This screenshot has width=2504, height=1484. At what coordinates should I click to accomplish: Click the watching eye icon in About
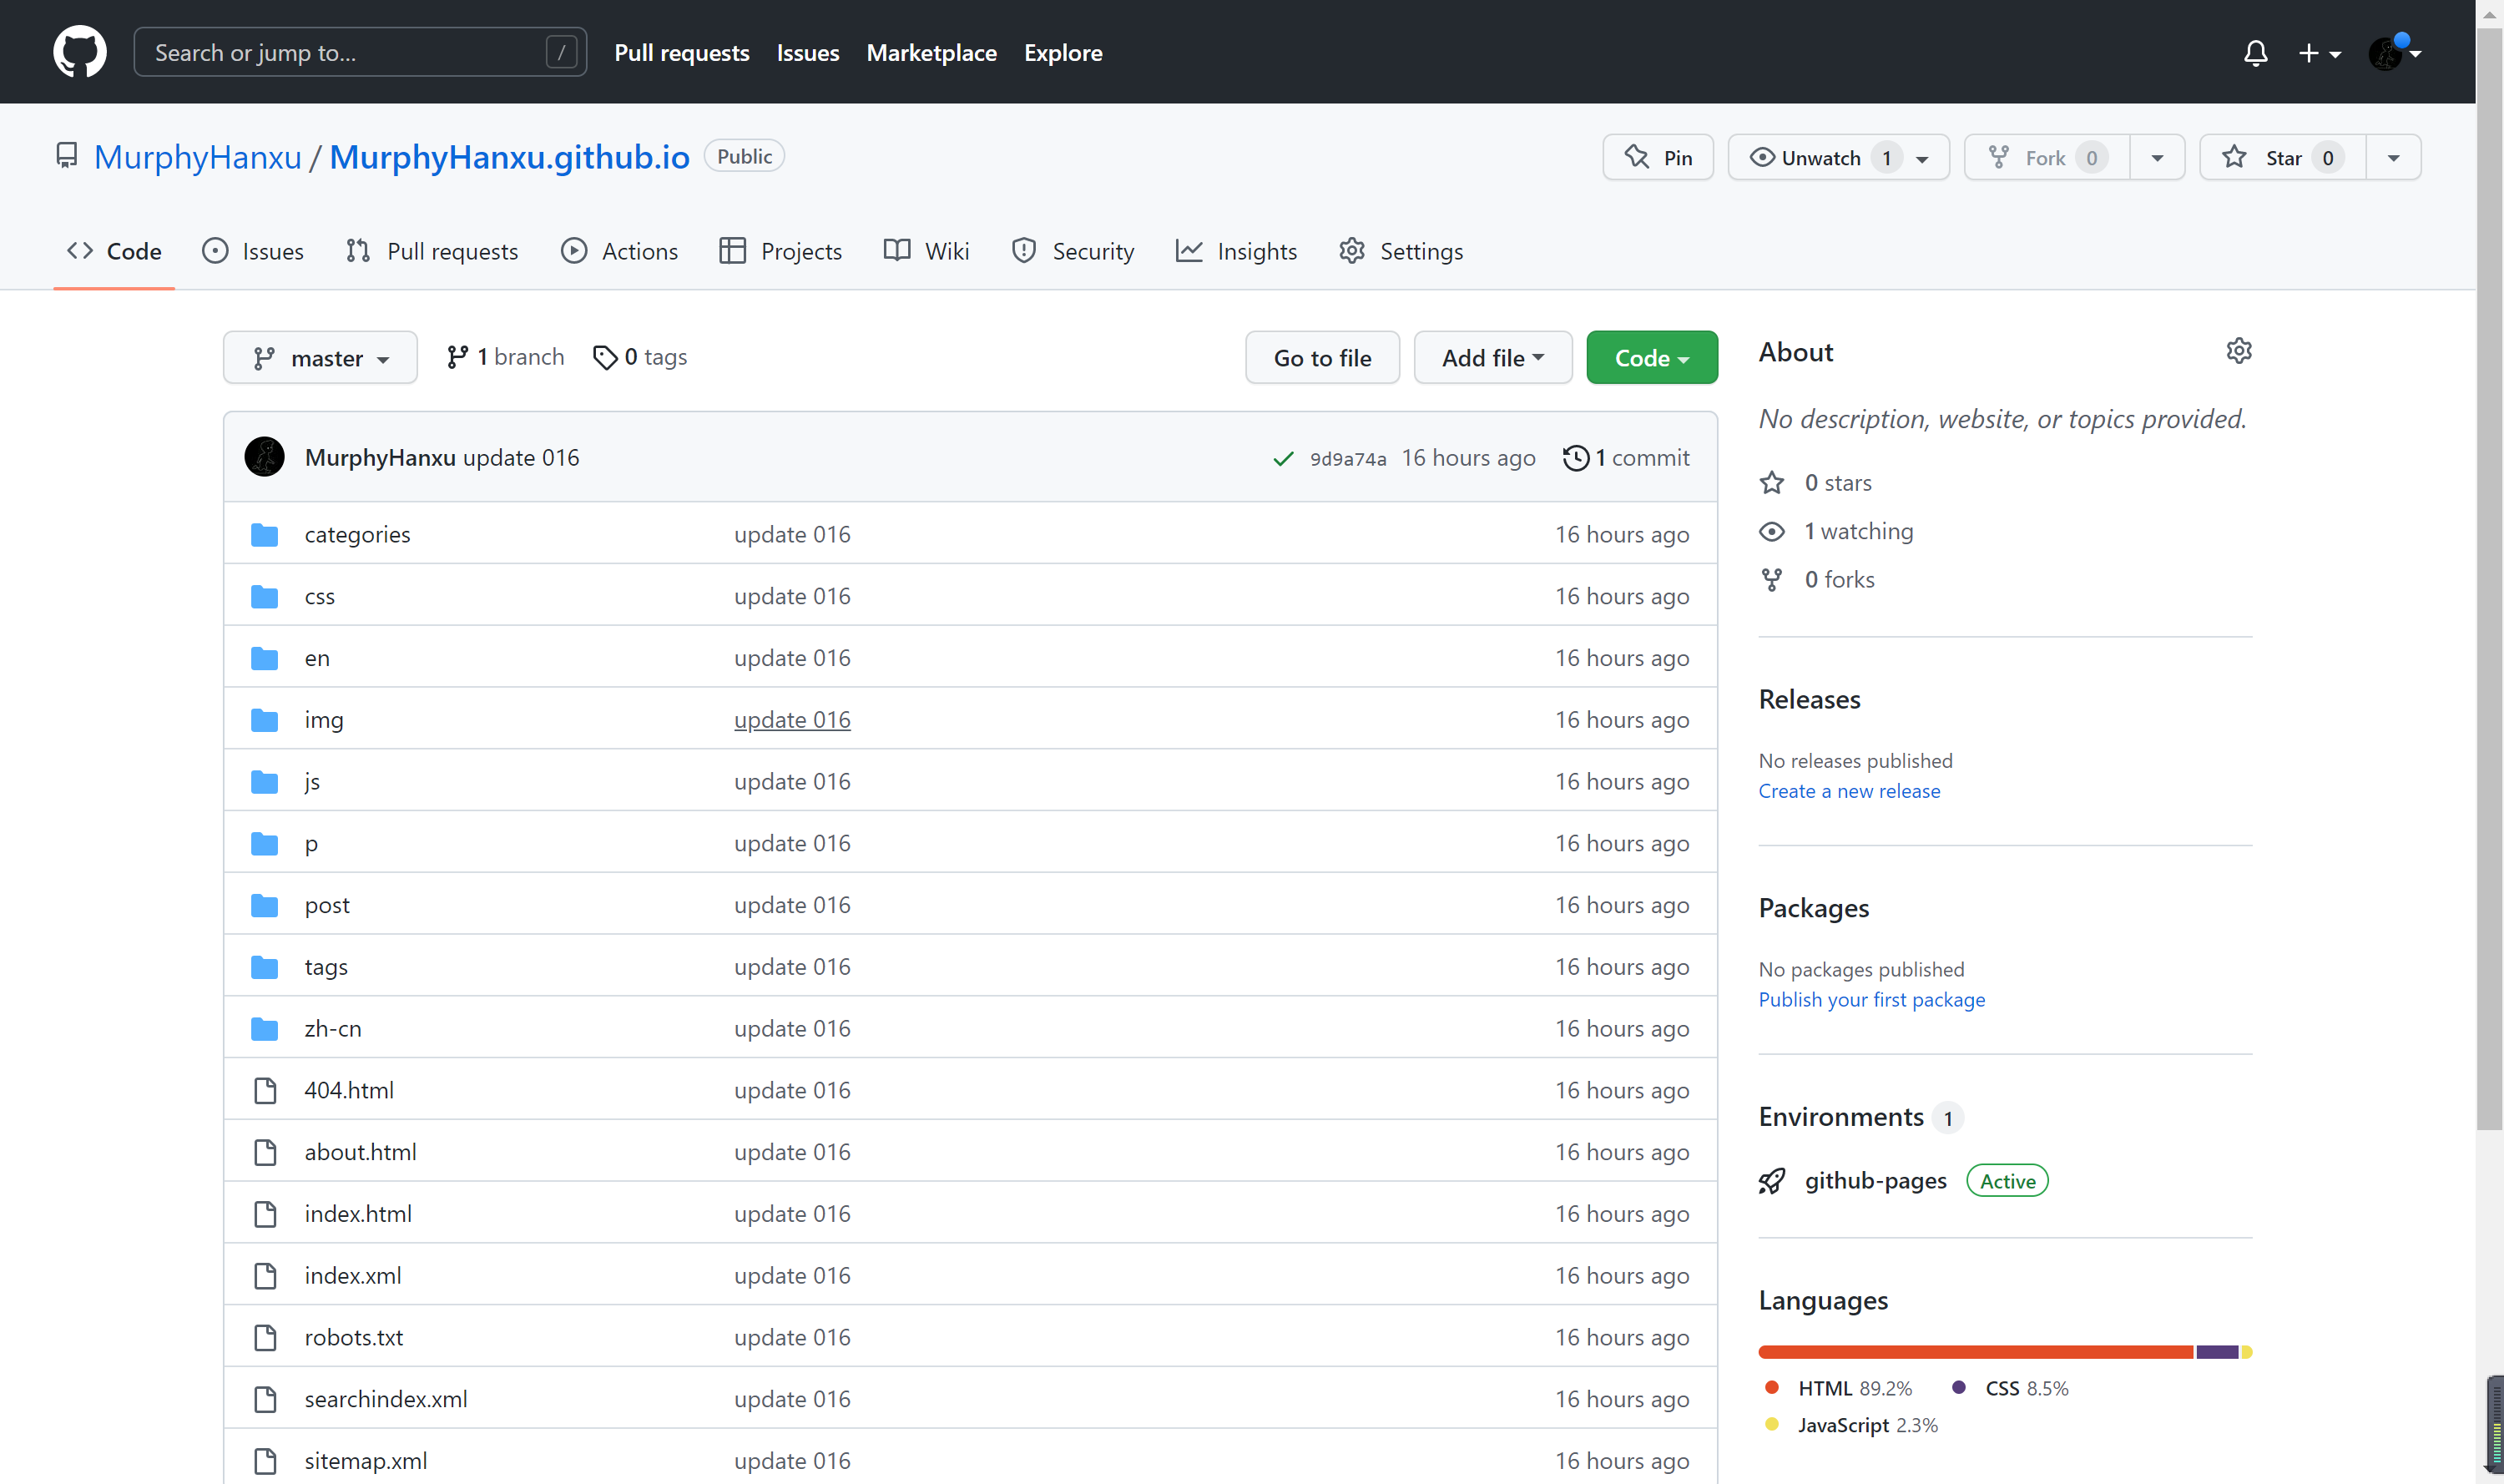(1771, 531)
